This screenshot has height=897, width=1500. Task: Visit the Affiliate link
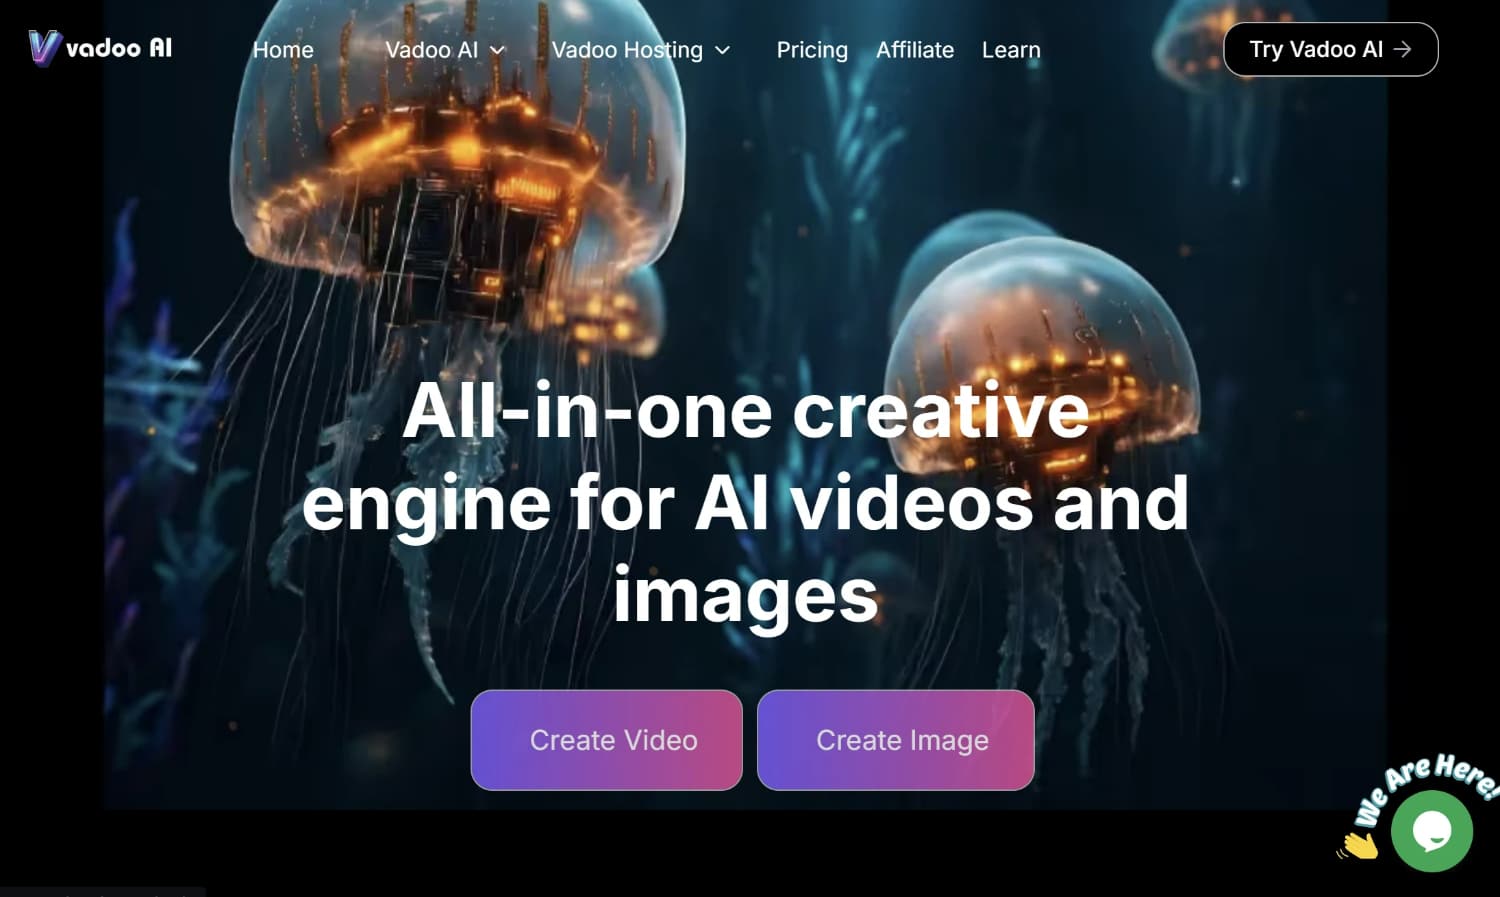point(915,50)
